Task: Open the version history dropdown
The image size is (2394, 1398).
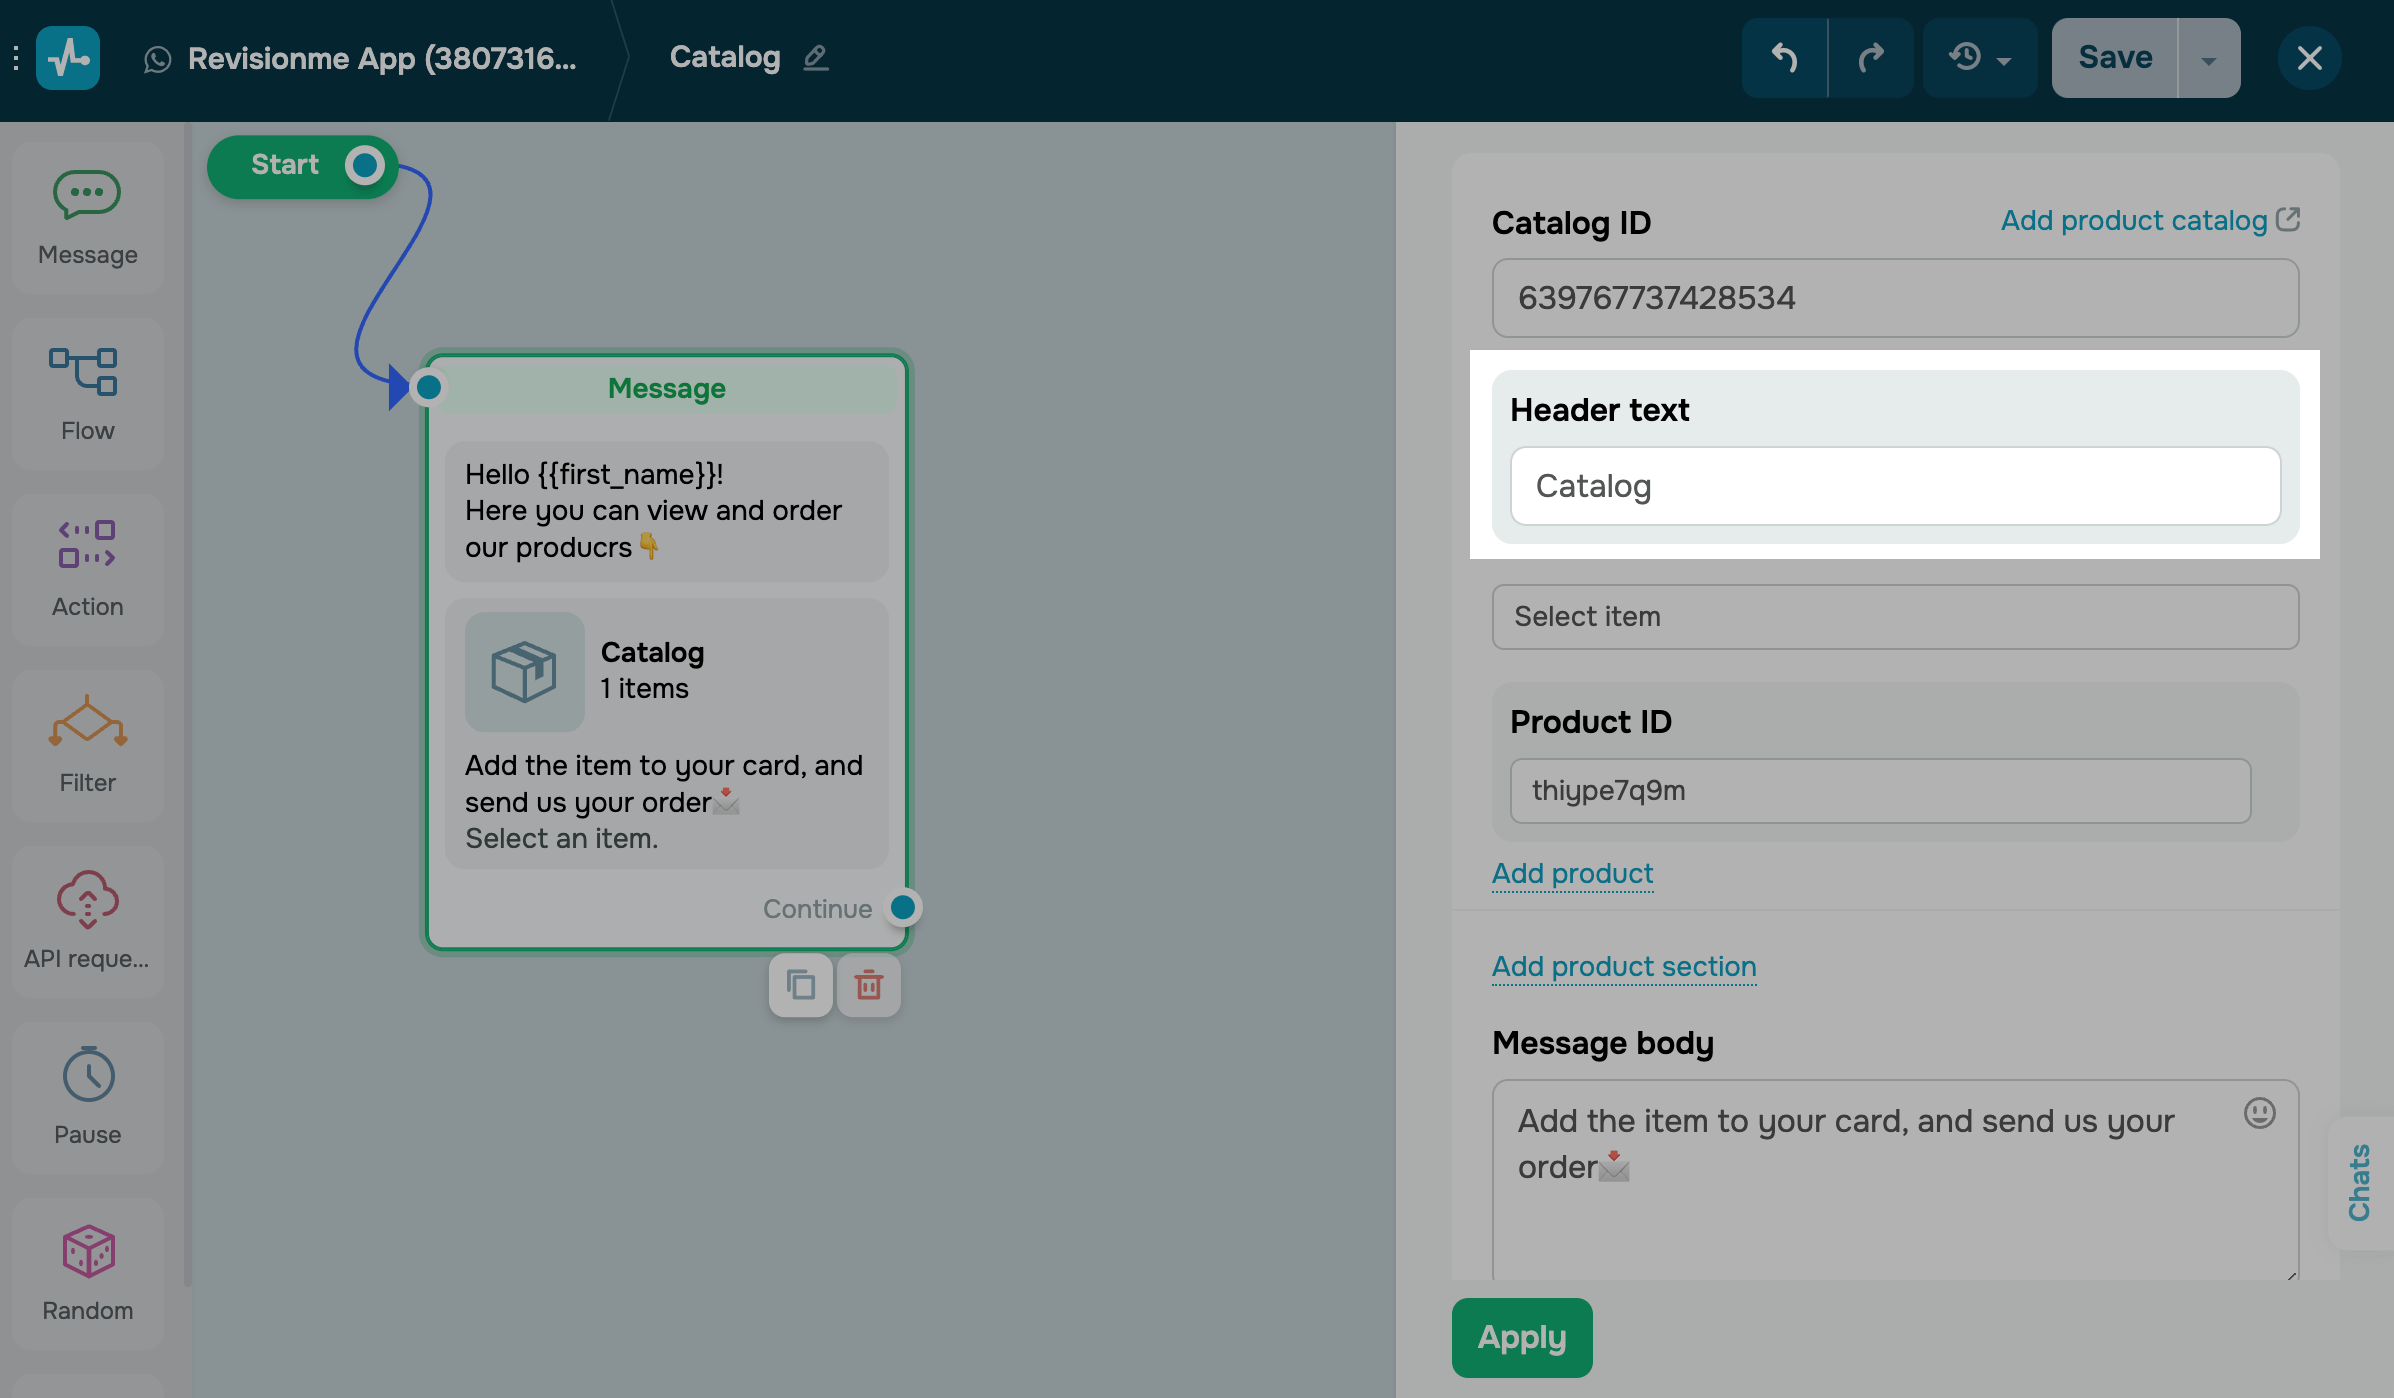Action: tap(1979, 58)
